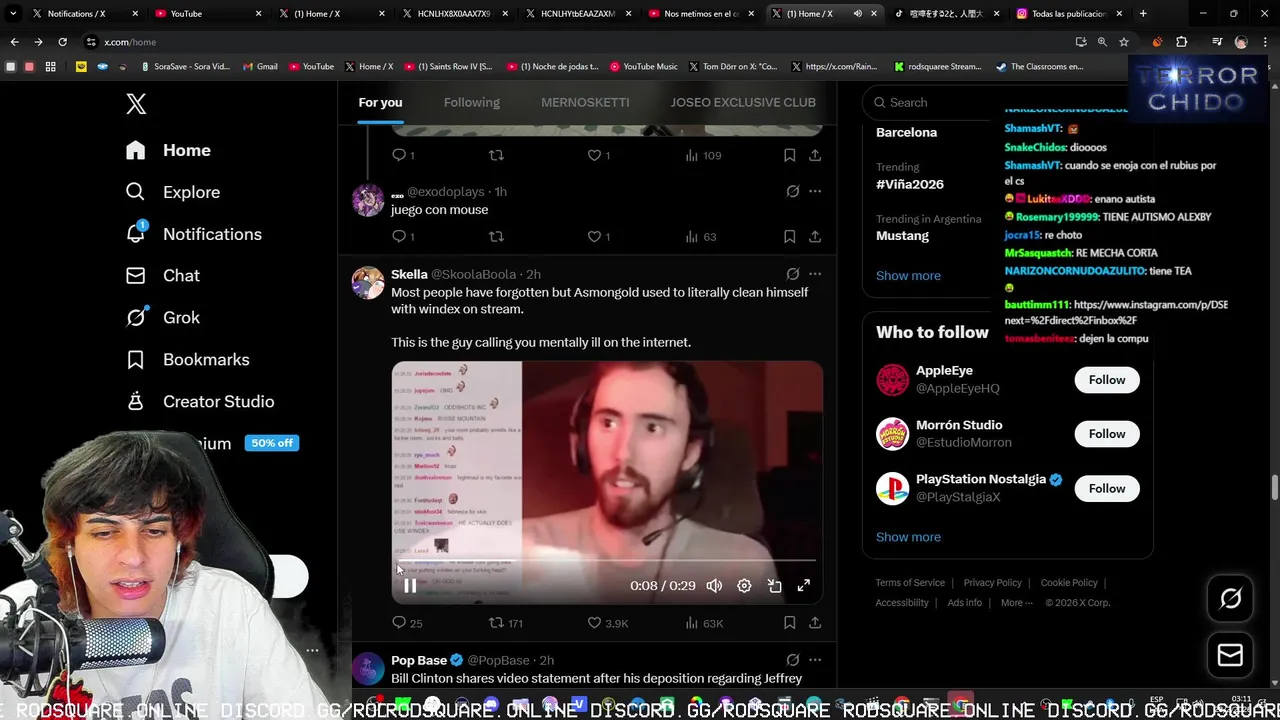
Task: Seek on the video progress bar
Action: [x=607, y=561]
